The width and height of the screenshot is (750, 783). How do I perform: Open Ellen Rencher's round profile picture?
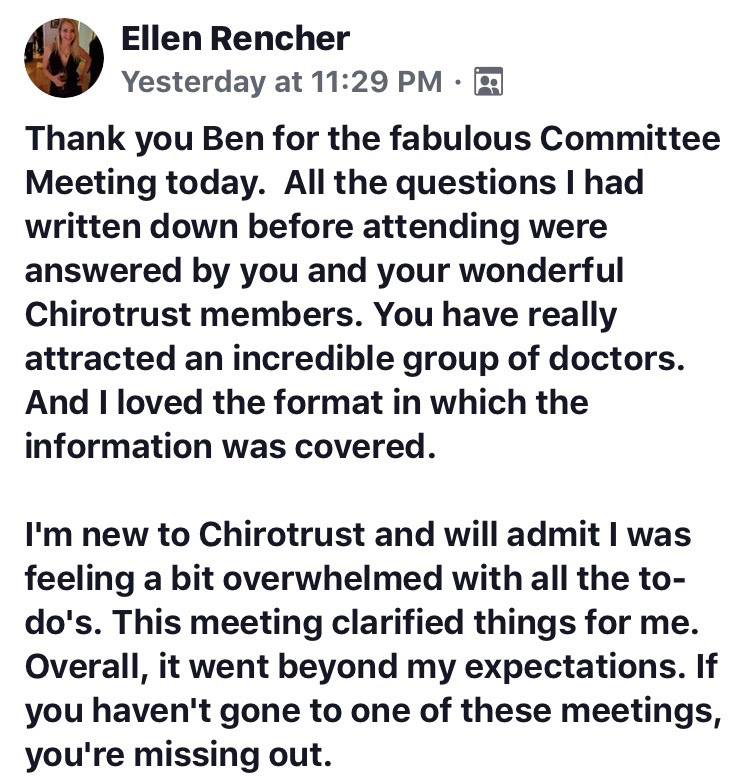pos(64,58)
